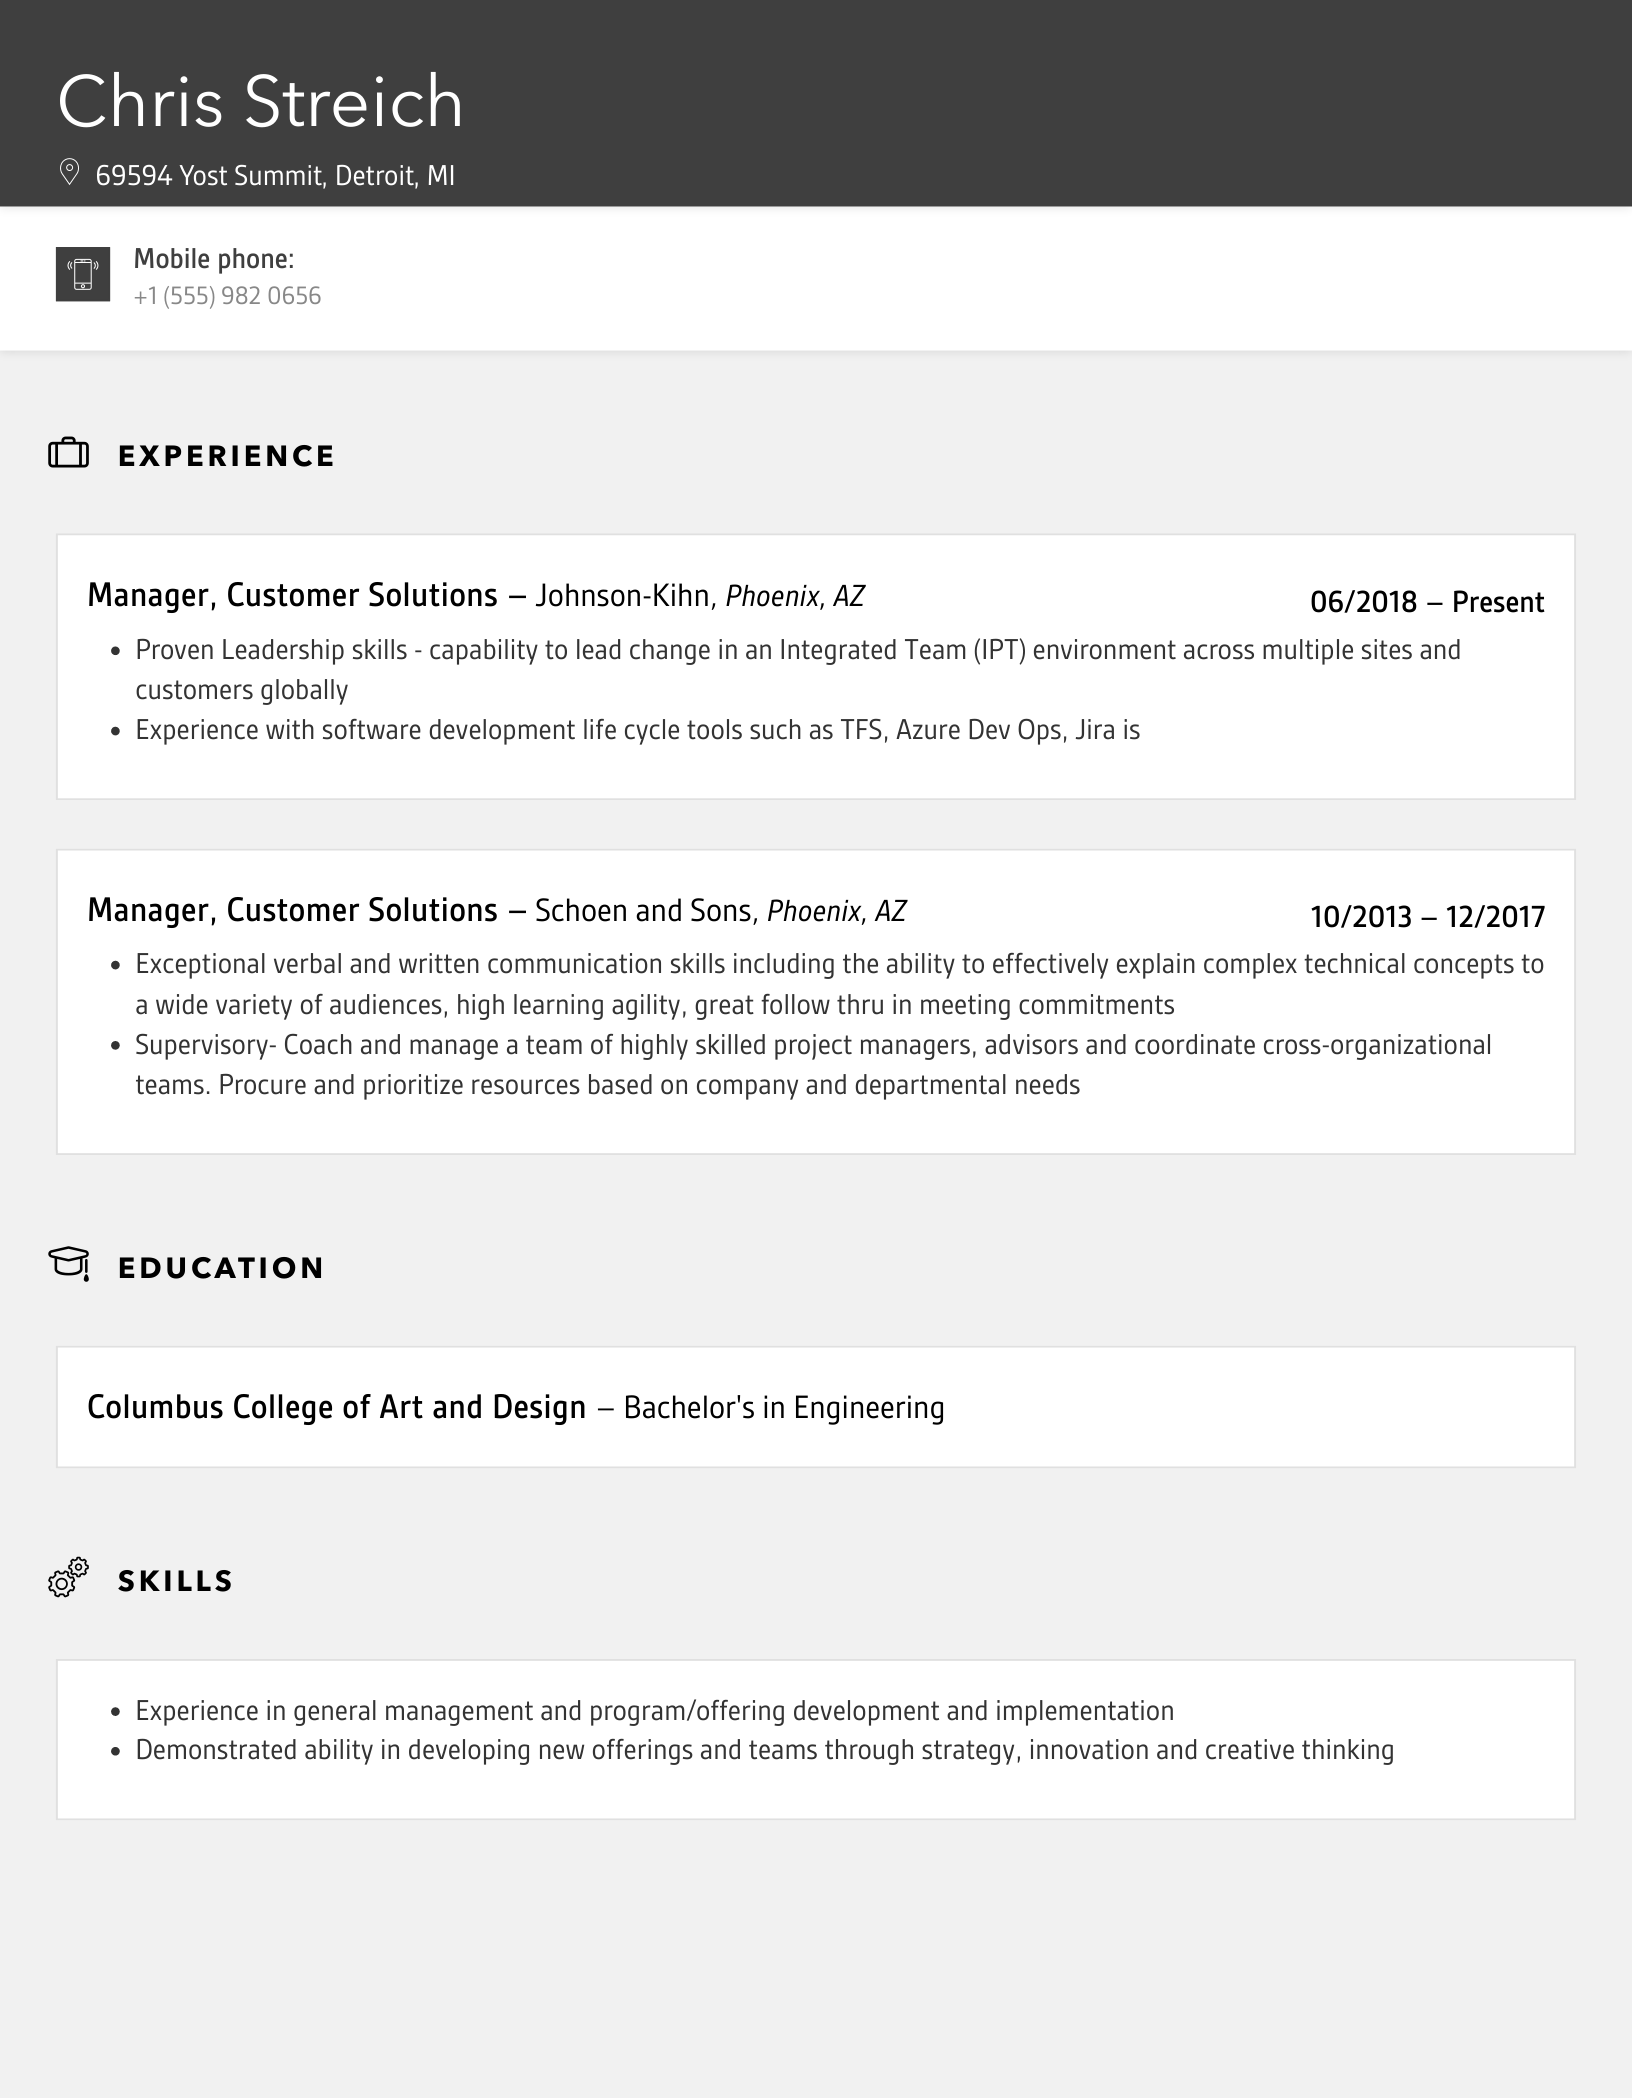This screenshot has height=2098, width=1632.
Task: Click the address 69594 Yost Summit, Detroit, MI
Action: [275, 176]
